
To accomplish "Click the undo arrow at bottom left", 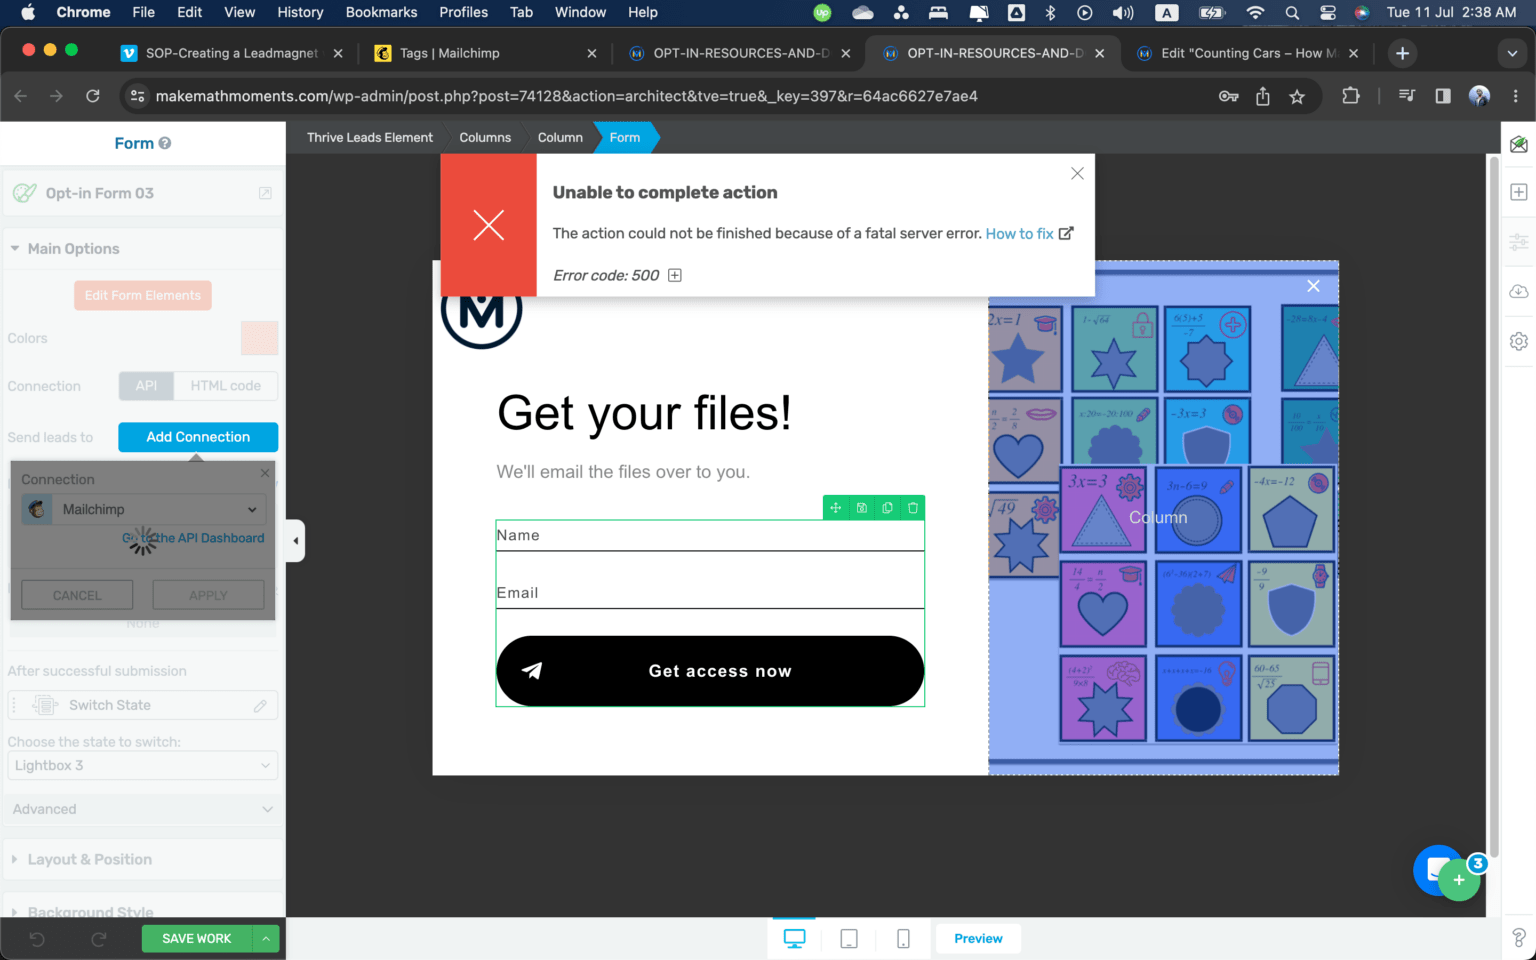I will [x=37, y=939].
